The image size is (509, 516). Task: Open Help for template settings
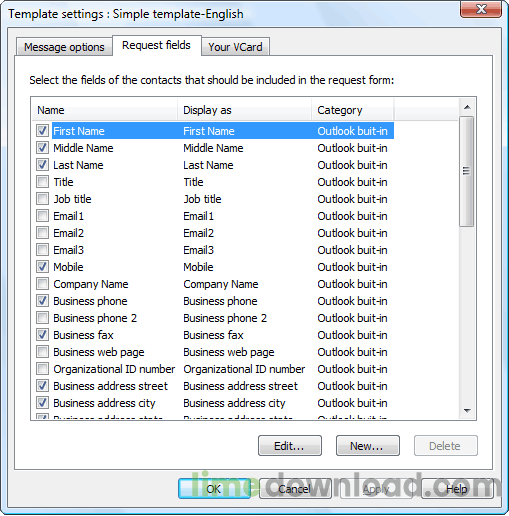click(x=457, y=489)
